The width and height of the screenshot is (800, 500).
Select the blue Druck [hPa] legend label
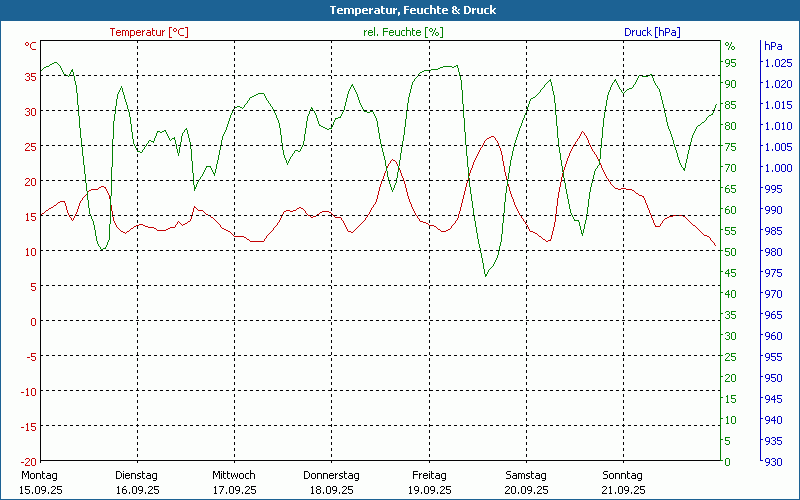click(x=651, y=32)
